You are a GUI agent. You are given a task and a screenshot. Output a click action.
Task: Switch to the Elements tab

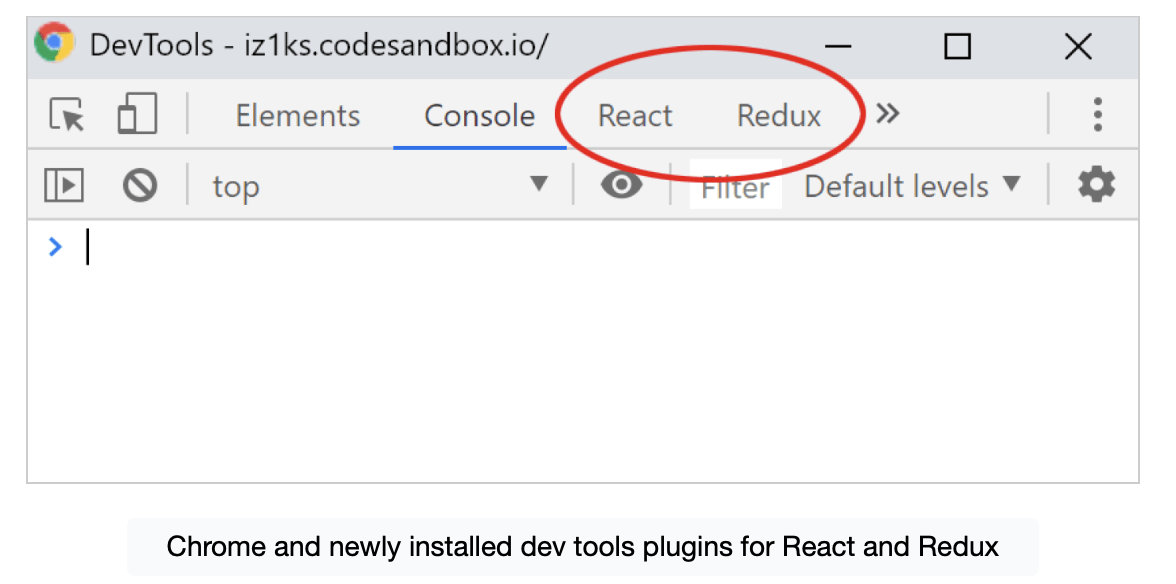click(298, 116)
